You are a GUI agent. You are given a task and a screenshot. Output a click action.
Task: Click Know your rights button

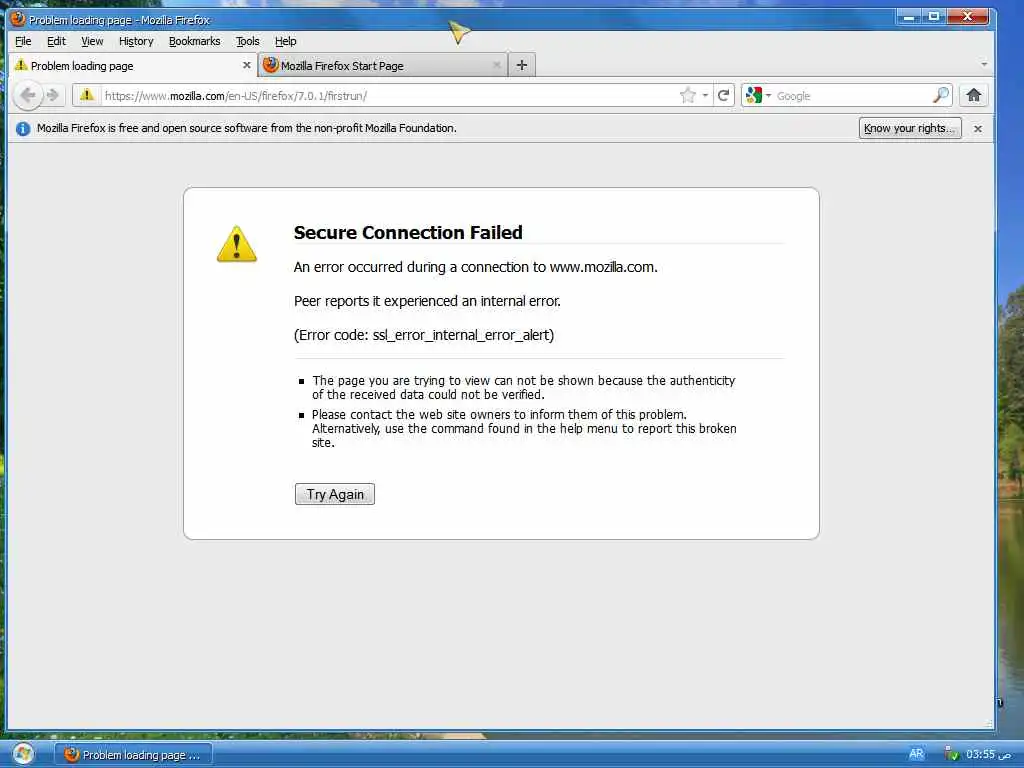click(x=910, y=129)
